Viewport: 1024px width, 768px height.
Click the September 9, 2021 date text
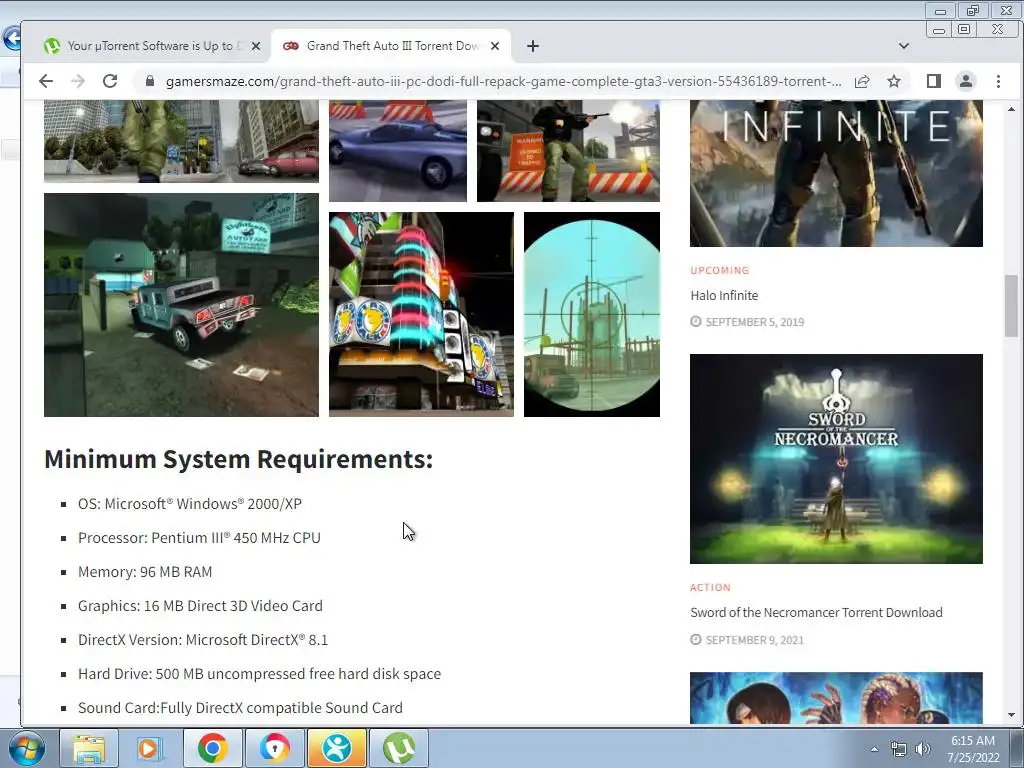pos(755,640)
